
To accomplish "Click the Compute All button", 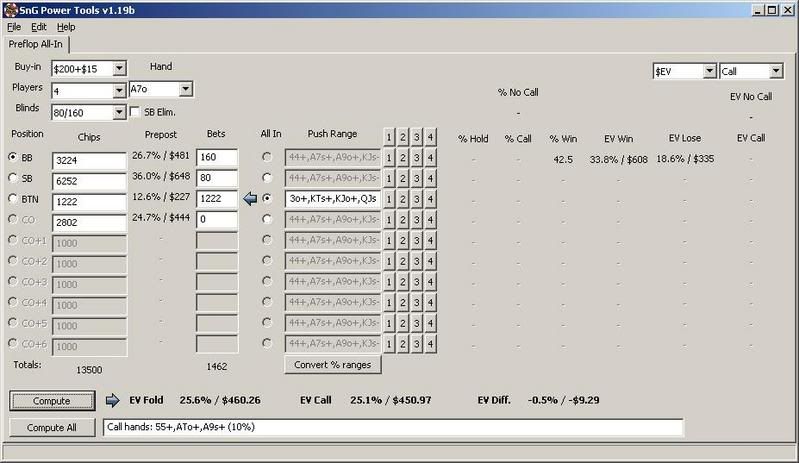I will pos(52,427).
